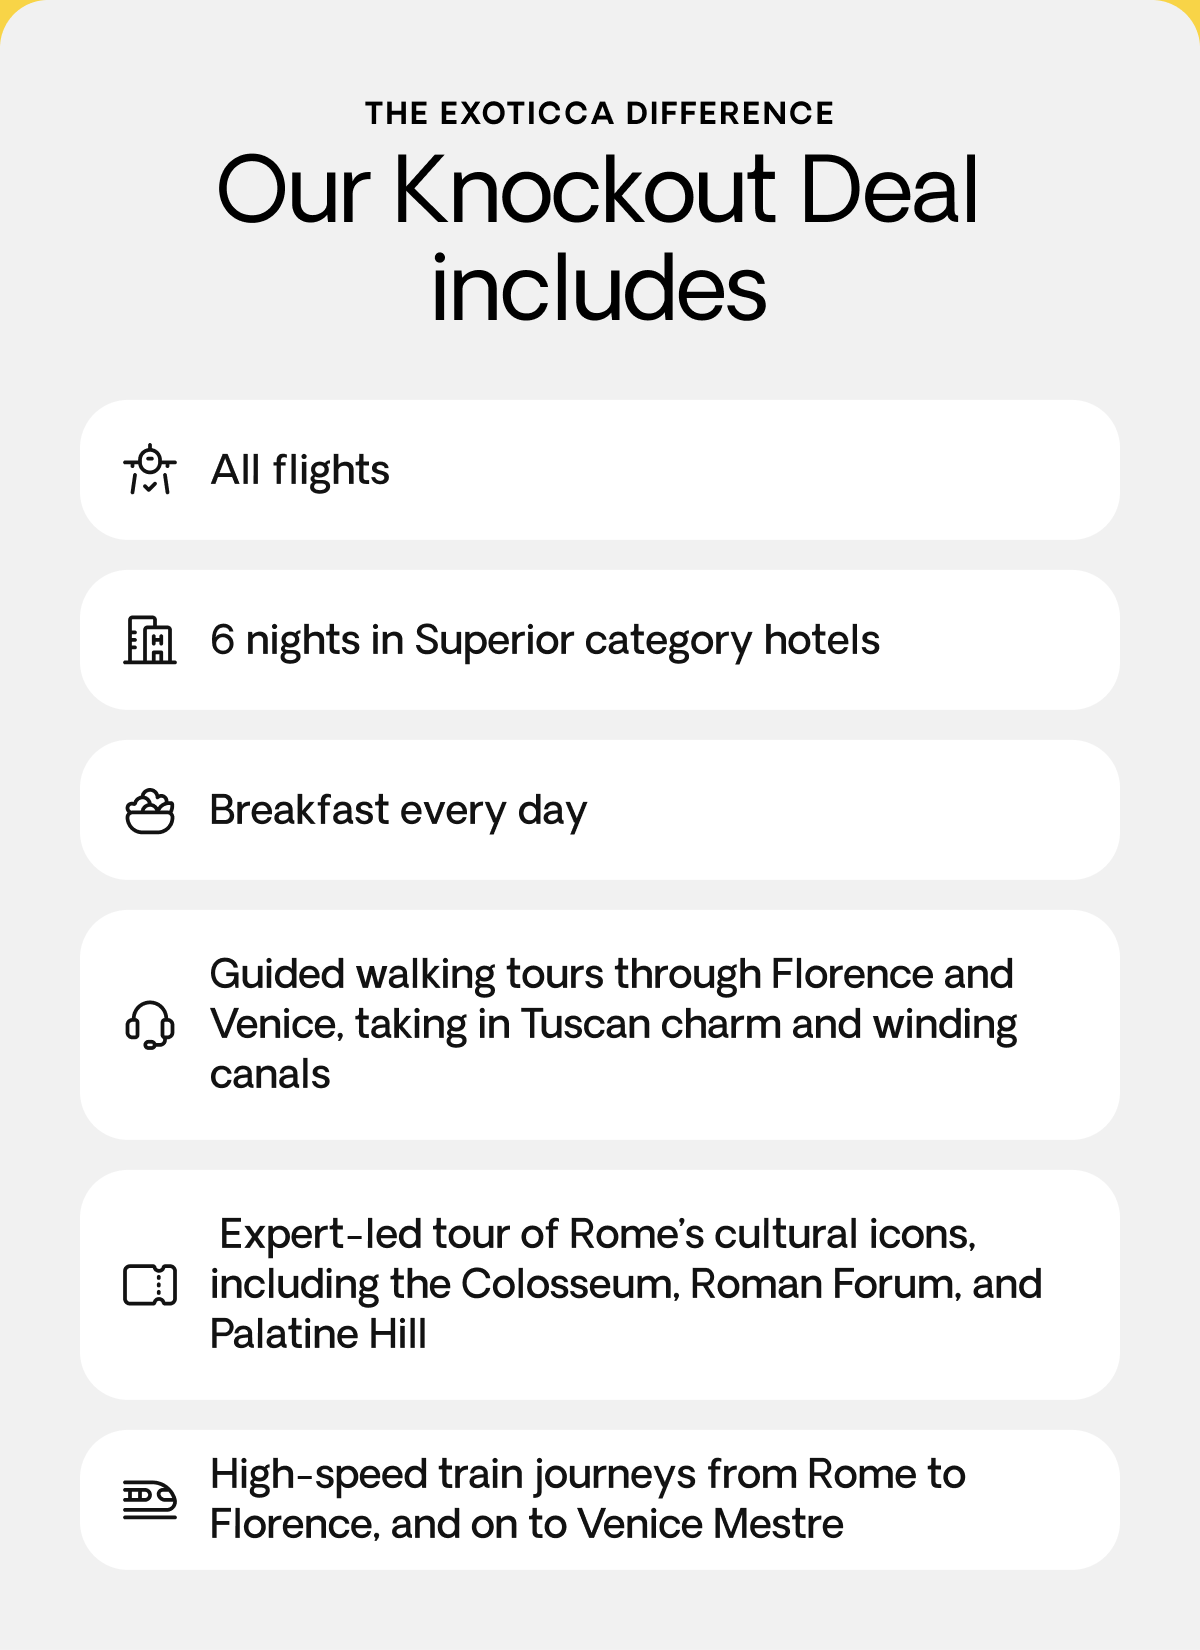
Task: Click THE EXOTICCA DIFFERENCE subtitle
Action: click(x=600, y=113)
